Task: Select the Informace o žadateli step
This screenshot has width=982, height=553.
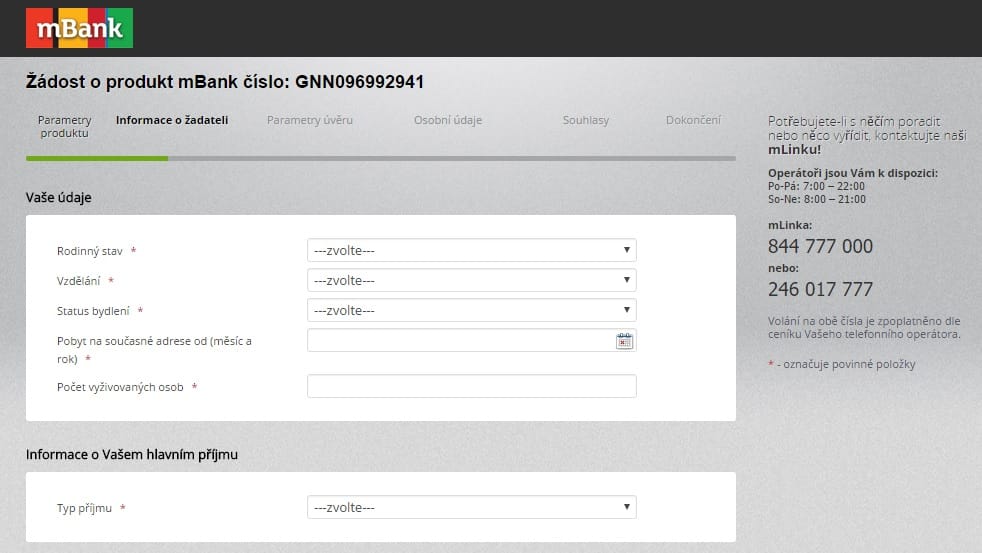Action: point(172,120)
